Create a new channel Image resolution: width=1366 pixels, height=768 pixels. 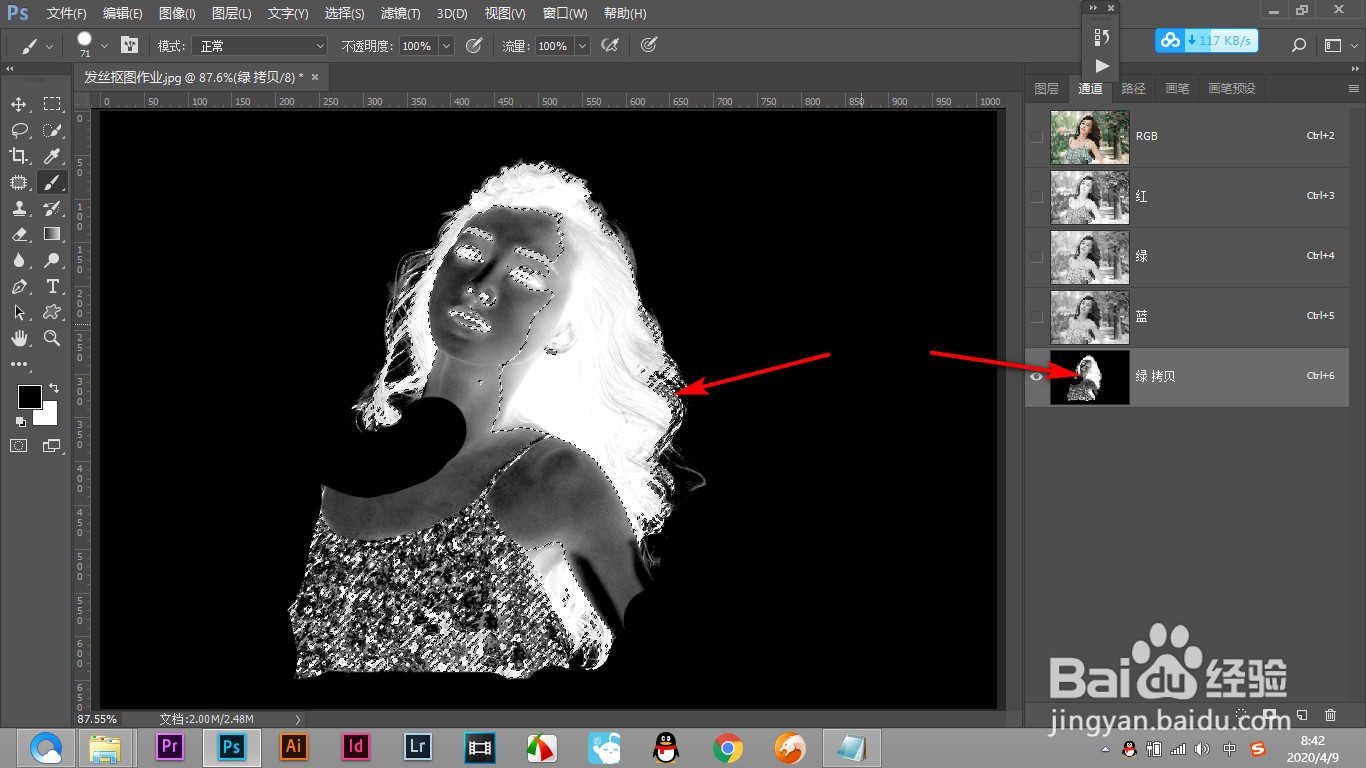1302,715
